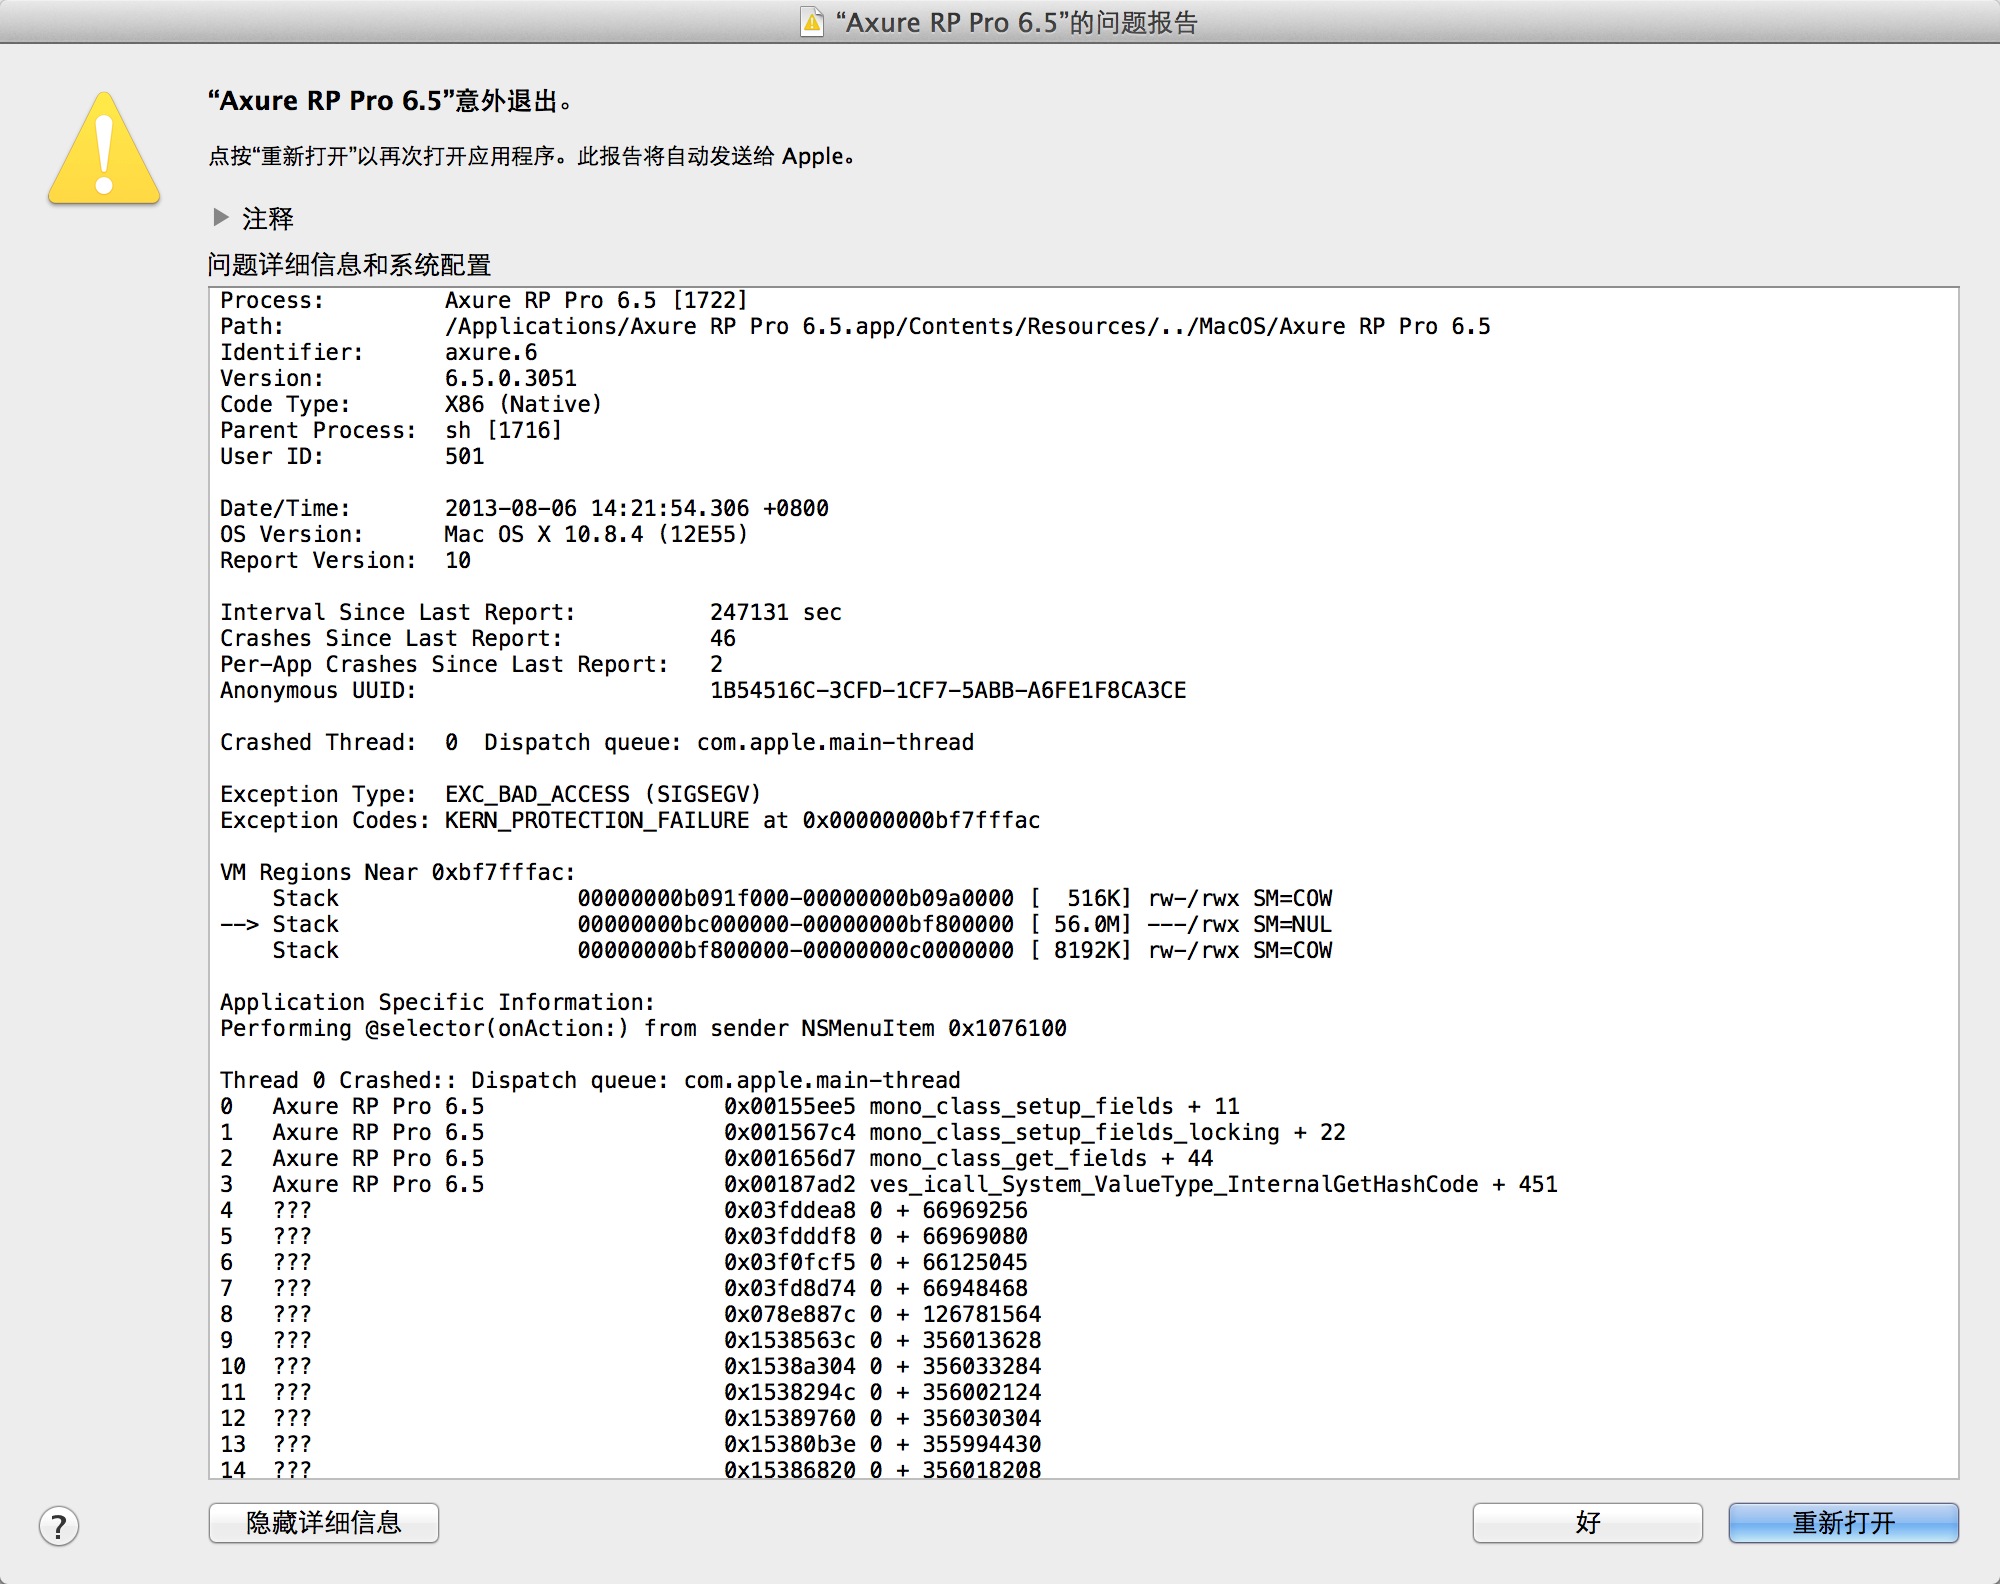Click the User ID 501 line

(x=352, y=456)
